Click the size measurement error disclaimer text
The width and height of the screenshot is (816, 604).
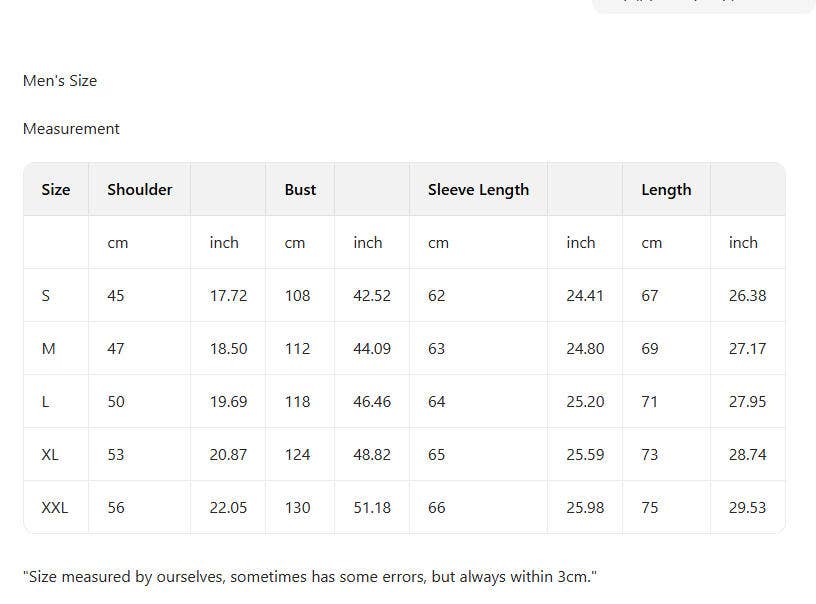pos(310,576)
